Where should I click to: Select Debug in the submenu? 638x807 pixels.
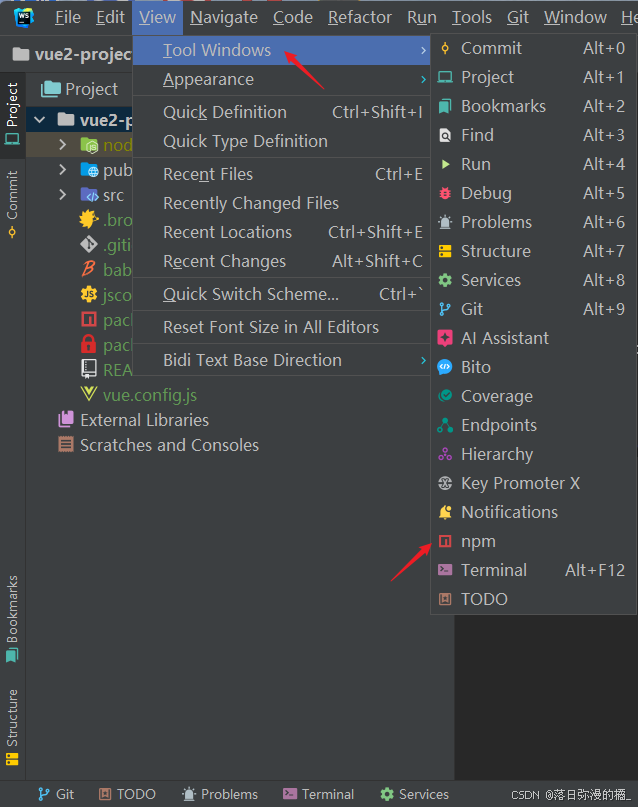click(x=533, y=194)
